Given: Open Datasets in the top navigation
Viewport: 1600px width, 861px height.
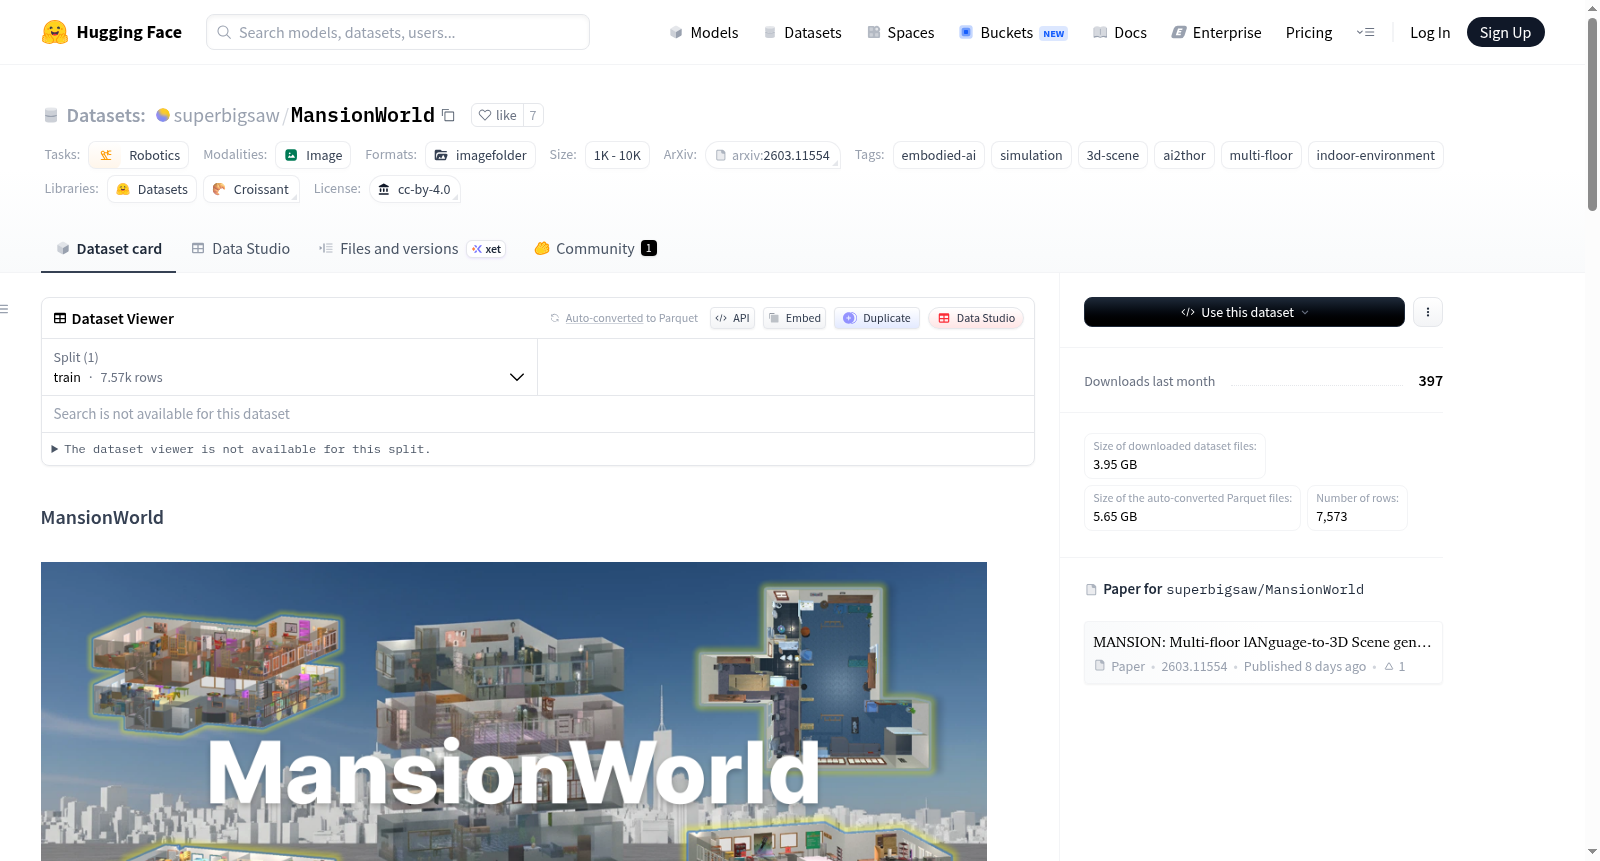Looking at the screenshot, I should 802,33.
